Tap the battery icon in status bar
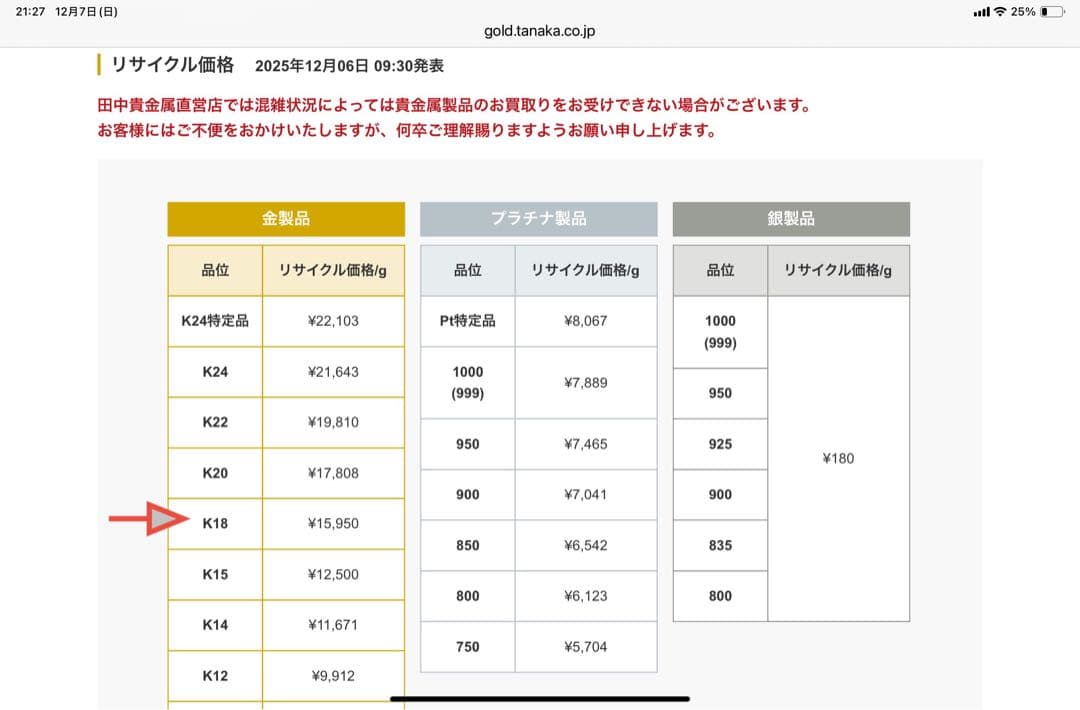1080x710 pixels. (1051, 12)
